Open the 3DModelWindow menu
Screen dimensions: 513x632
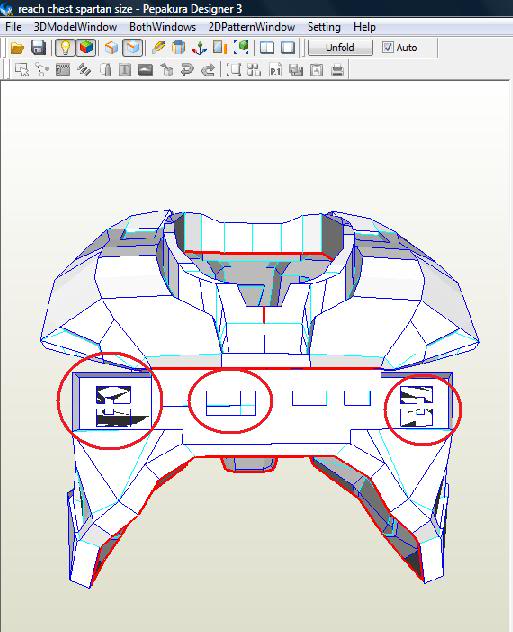[x=75, y=27]
